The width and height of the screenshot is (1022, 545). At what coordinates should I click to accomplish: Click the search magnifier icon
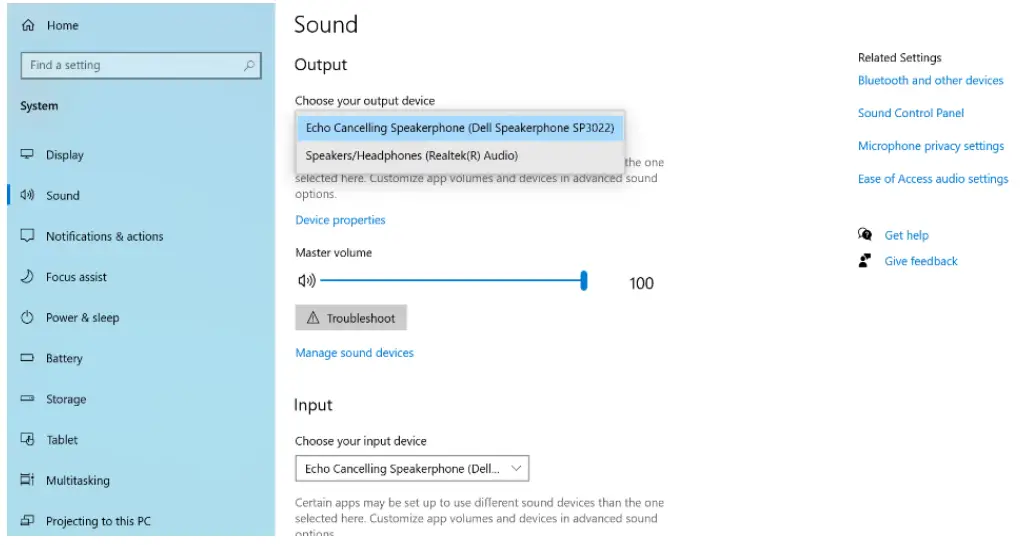coord(249,66)
